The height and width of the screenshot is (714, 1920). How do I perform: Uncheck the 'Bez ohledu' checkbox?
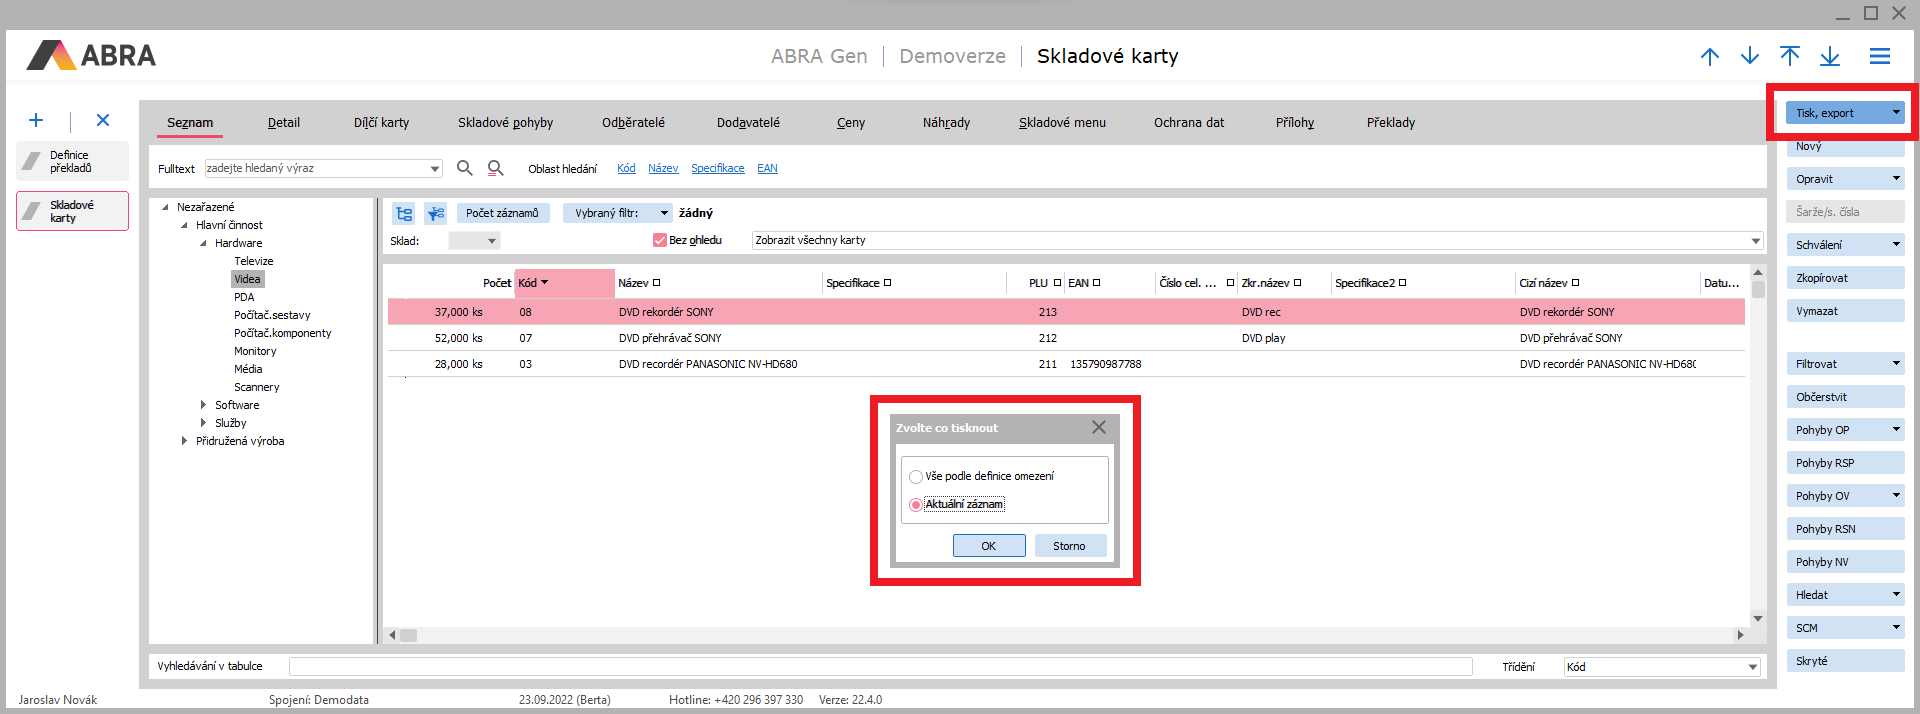(x=659, y=240)
